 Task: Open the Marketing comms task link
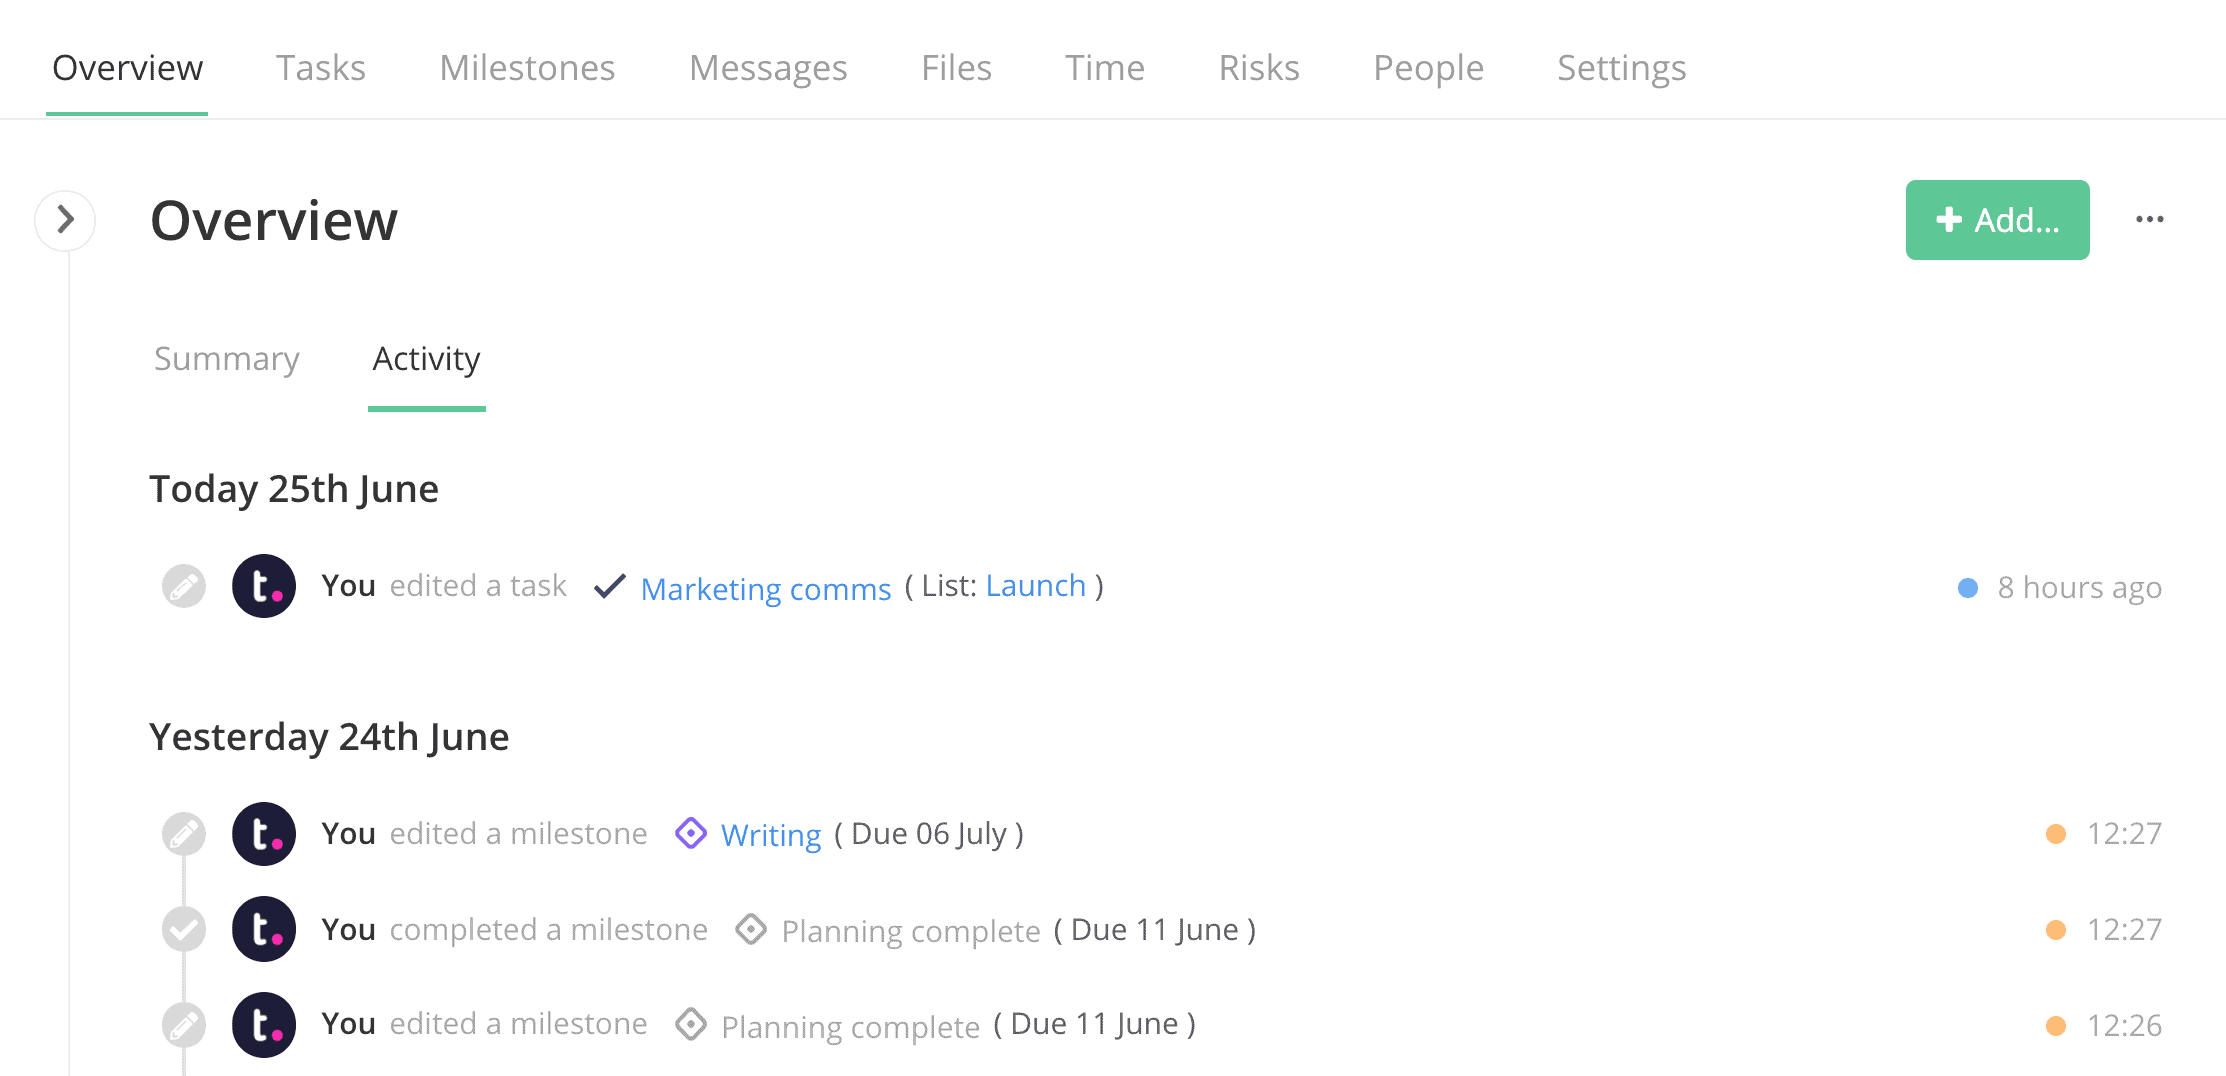pyautogui.click(x=766, y=588)
